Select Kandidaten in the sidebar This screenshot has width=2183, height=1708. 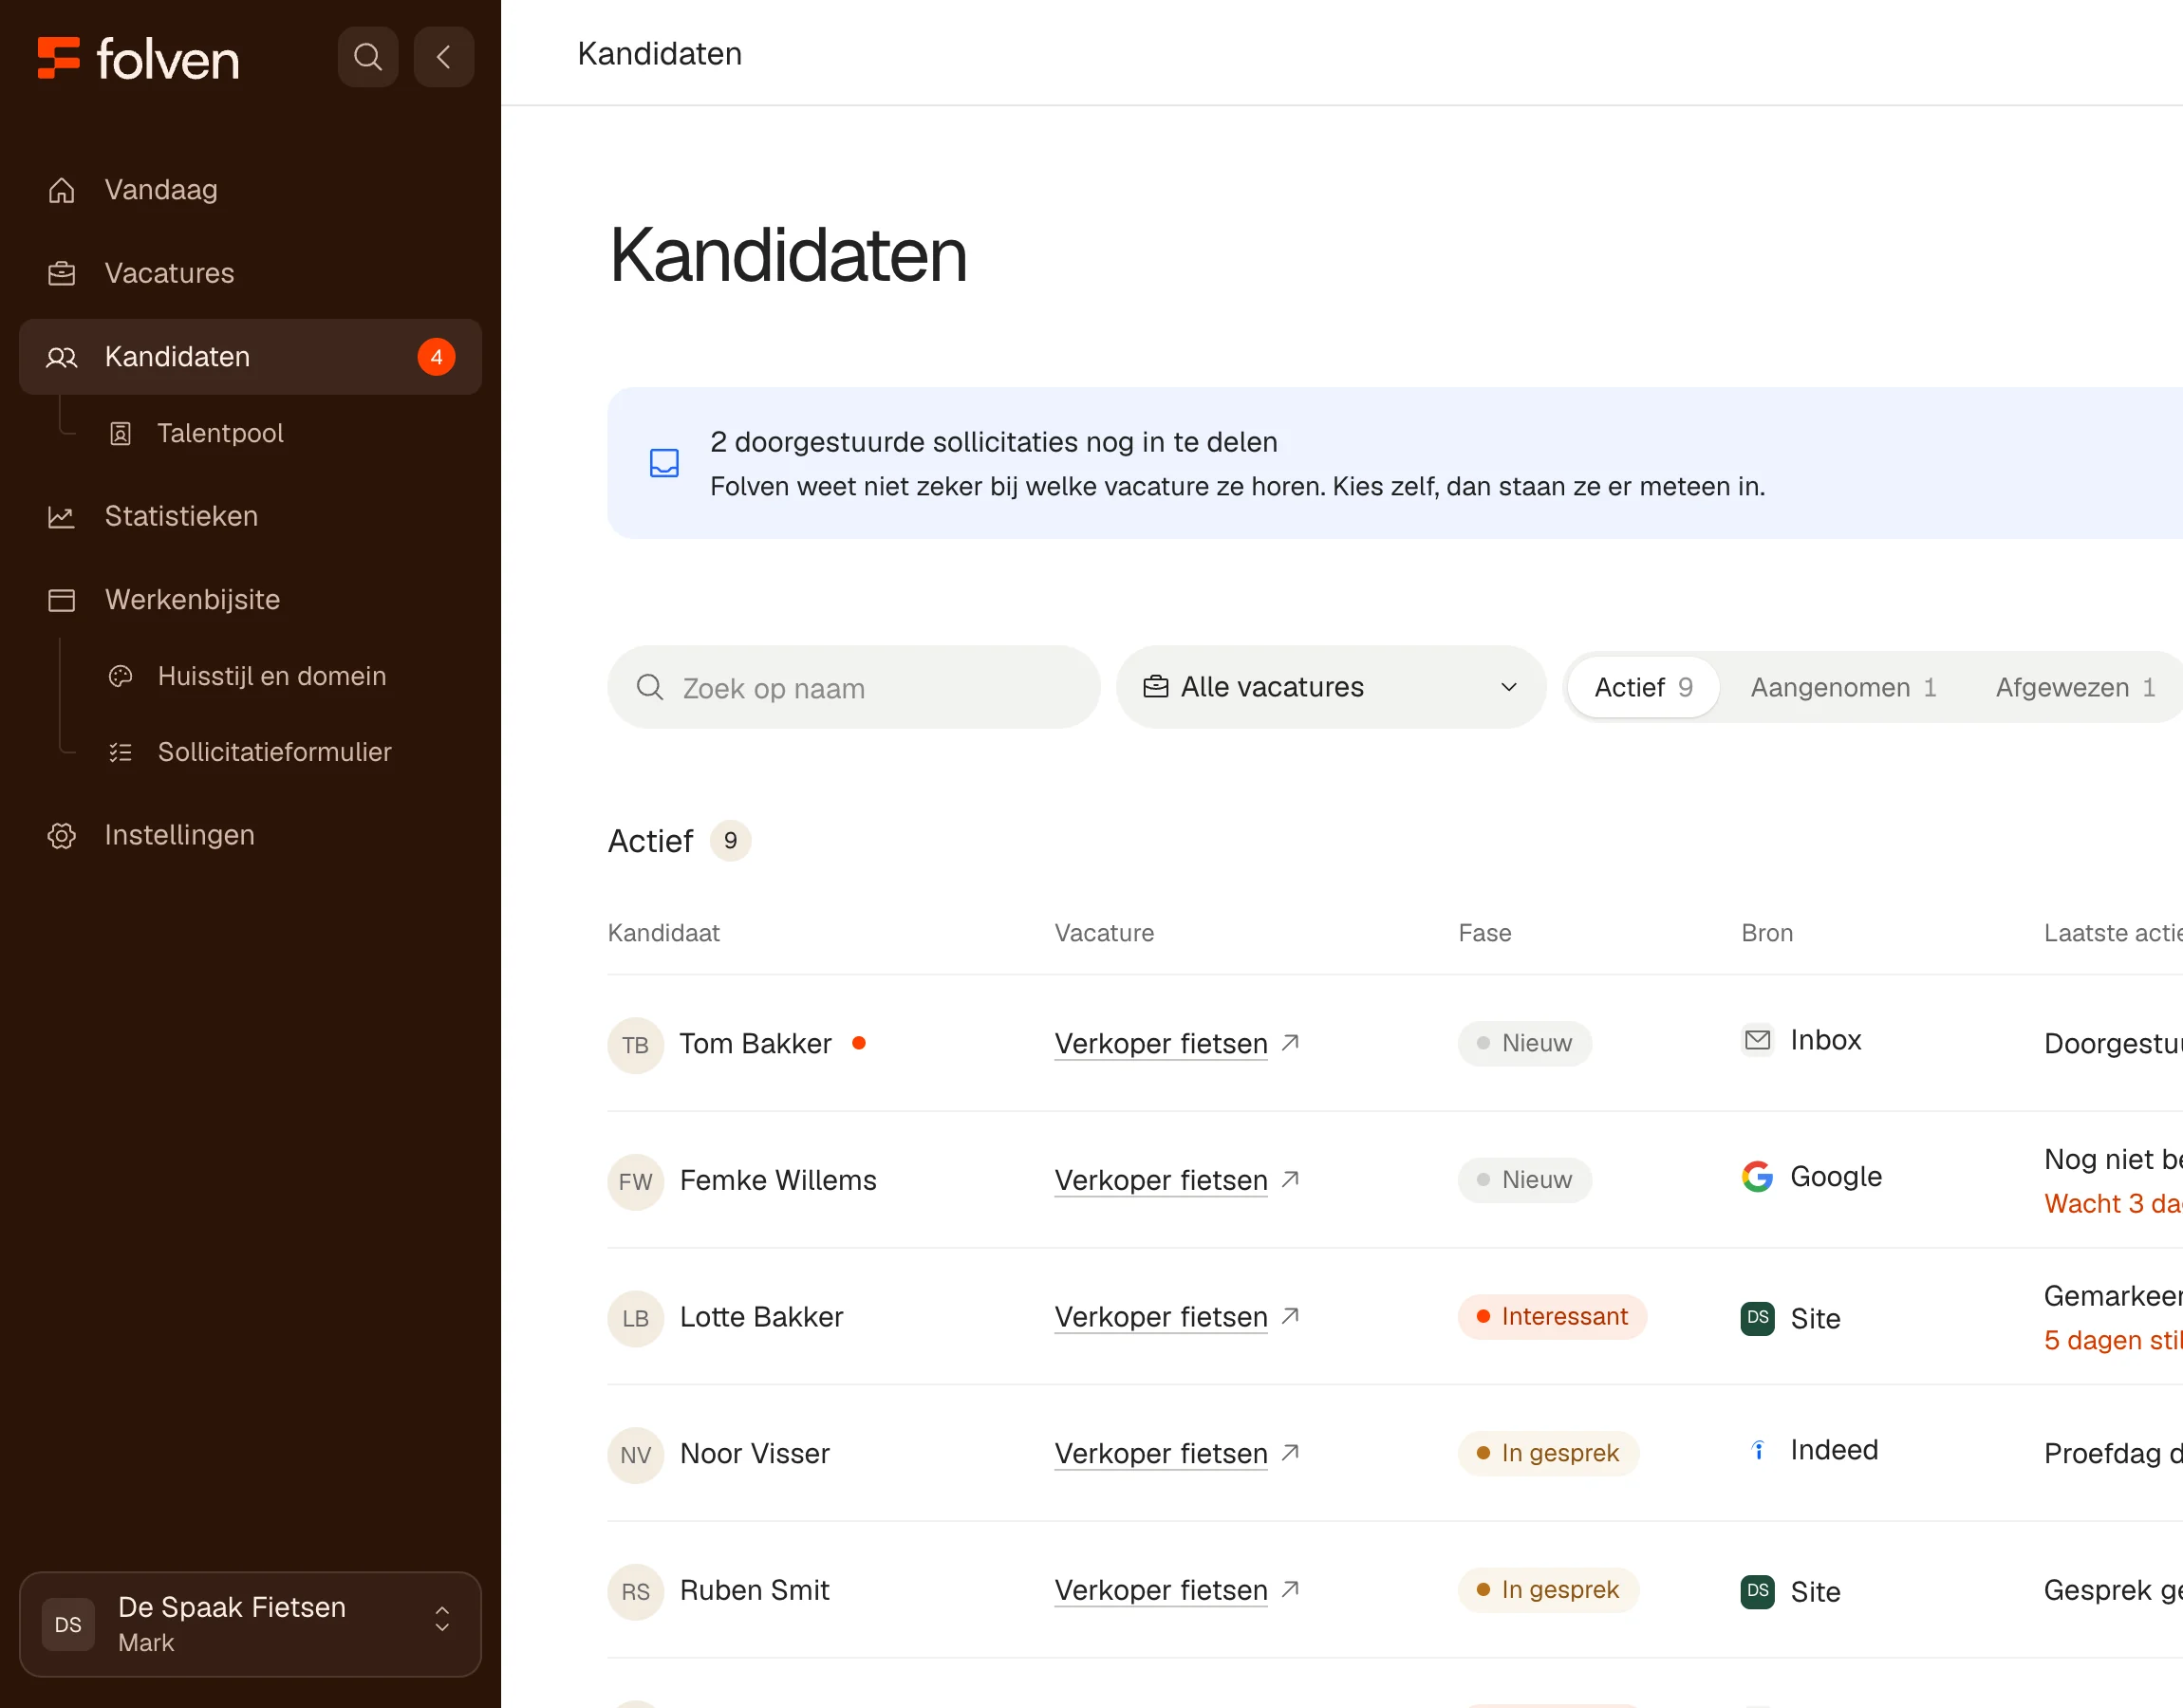[x=250, y=357]
